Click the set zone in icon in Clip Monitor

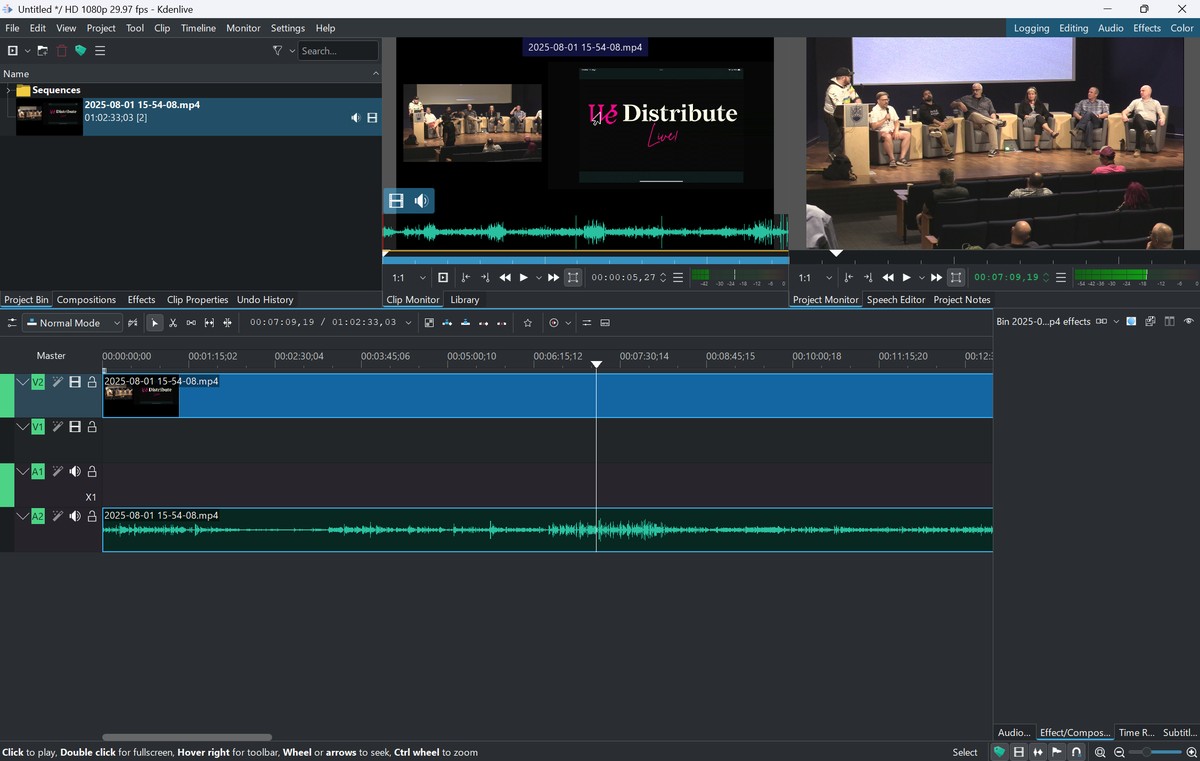click(465, 278)
